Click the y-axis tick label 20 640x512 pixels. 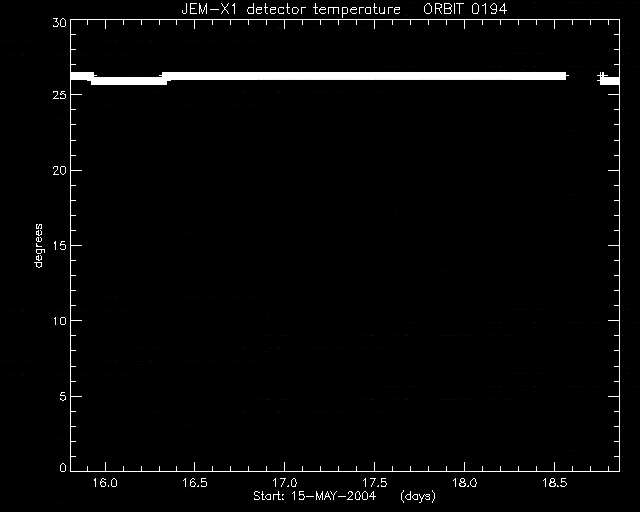(x=60, y=170)
